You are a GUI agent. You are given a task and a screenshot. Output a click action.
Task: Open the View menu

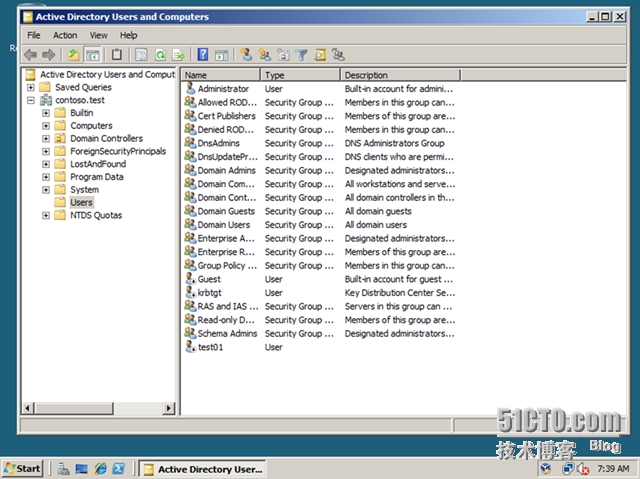98,35
